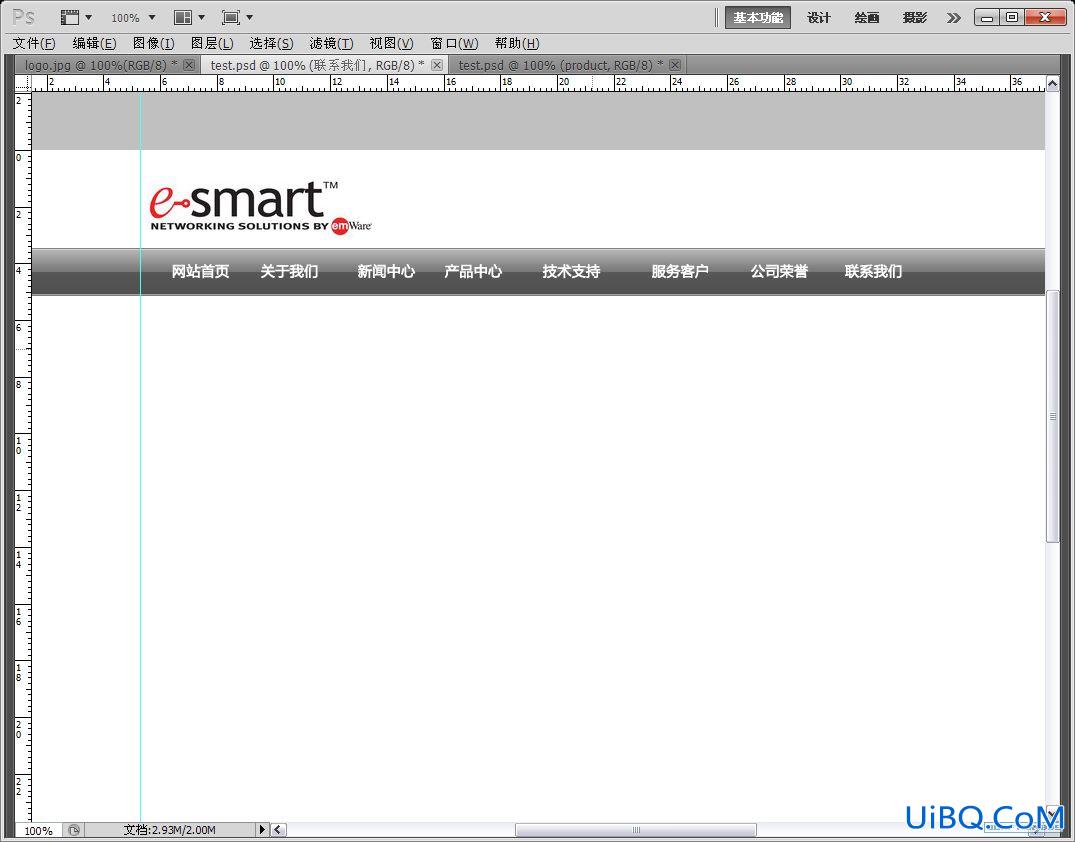The height and width of the screenshot is (842, 1075).
Task: Expand the Screen Mode dropdown arrow
Action: [250, 17]
